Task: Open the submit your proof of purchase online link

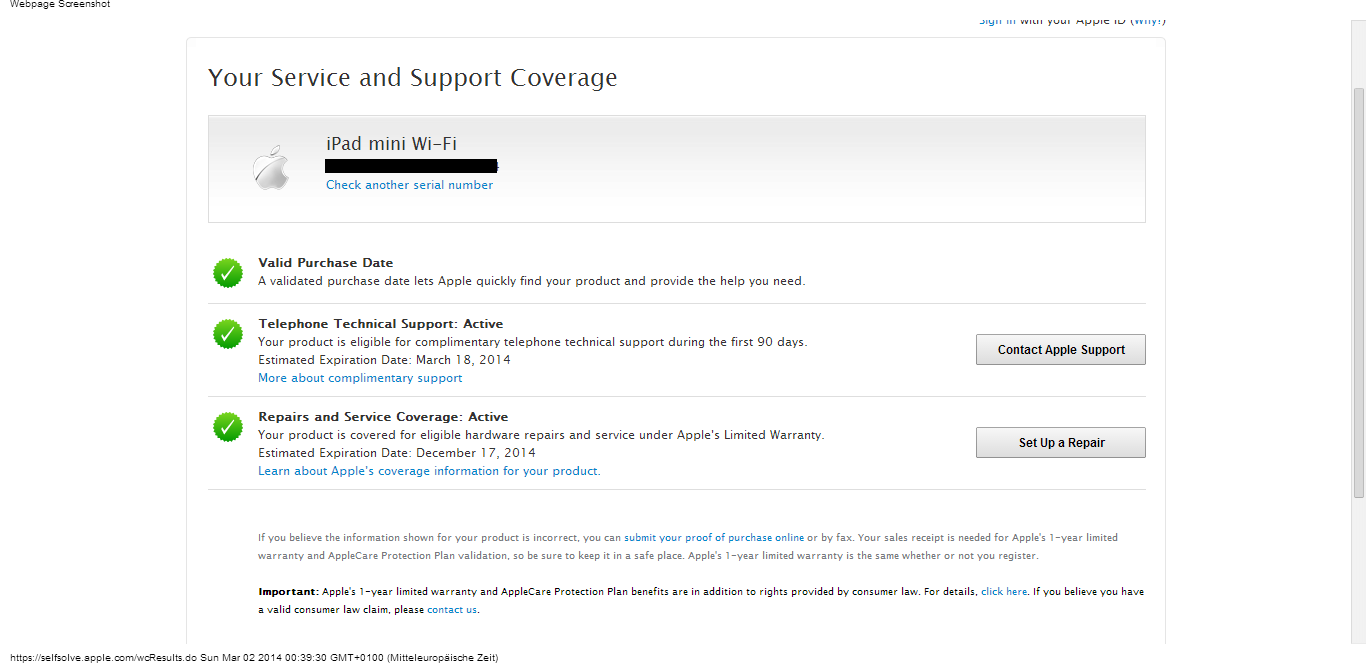Action: coord(714,538)
